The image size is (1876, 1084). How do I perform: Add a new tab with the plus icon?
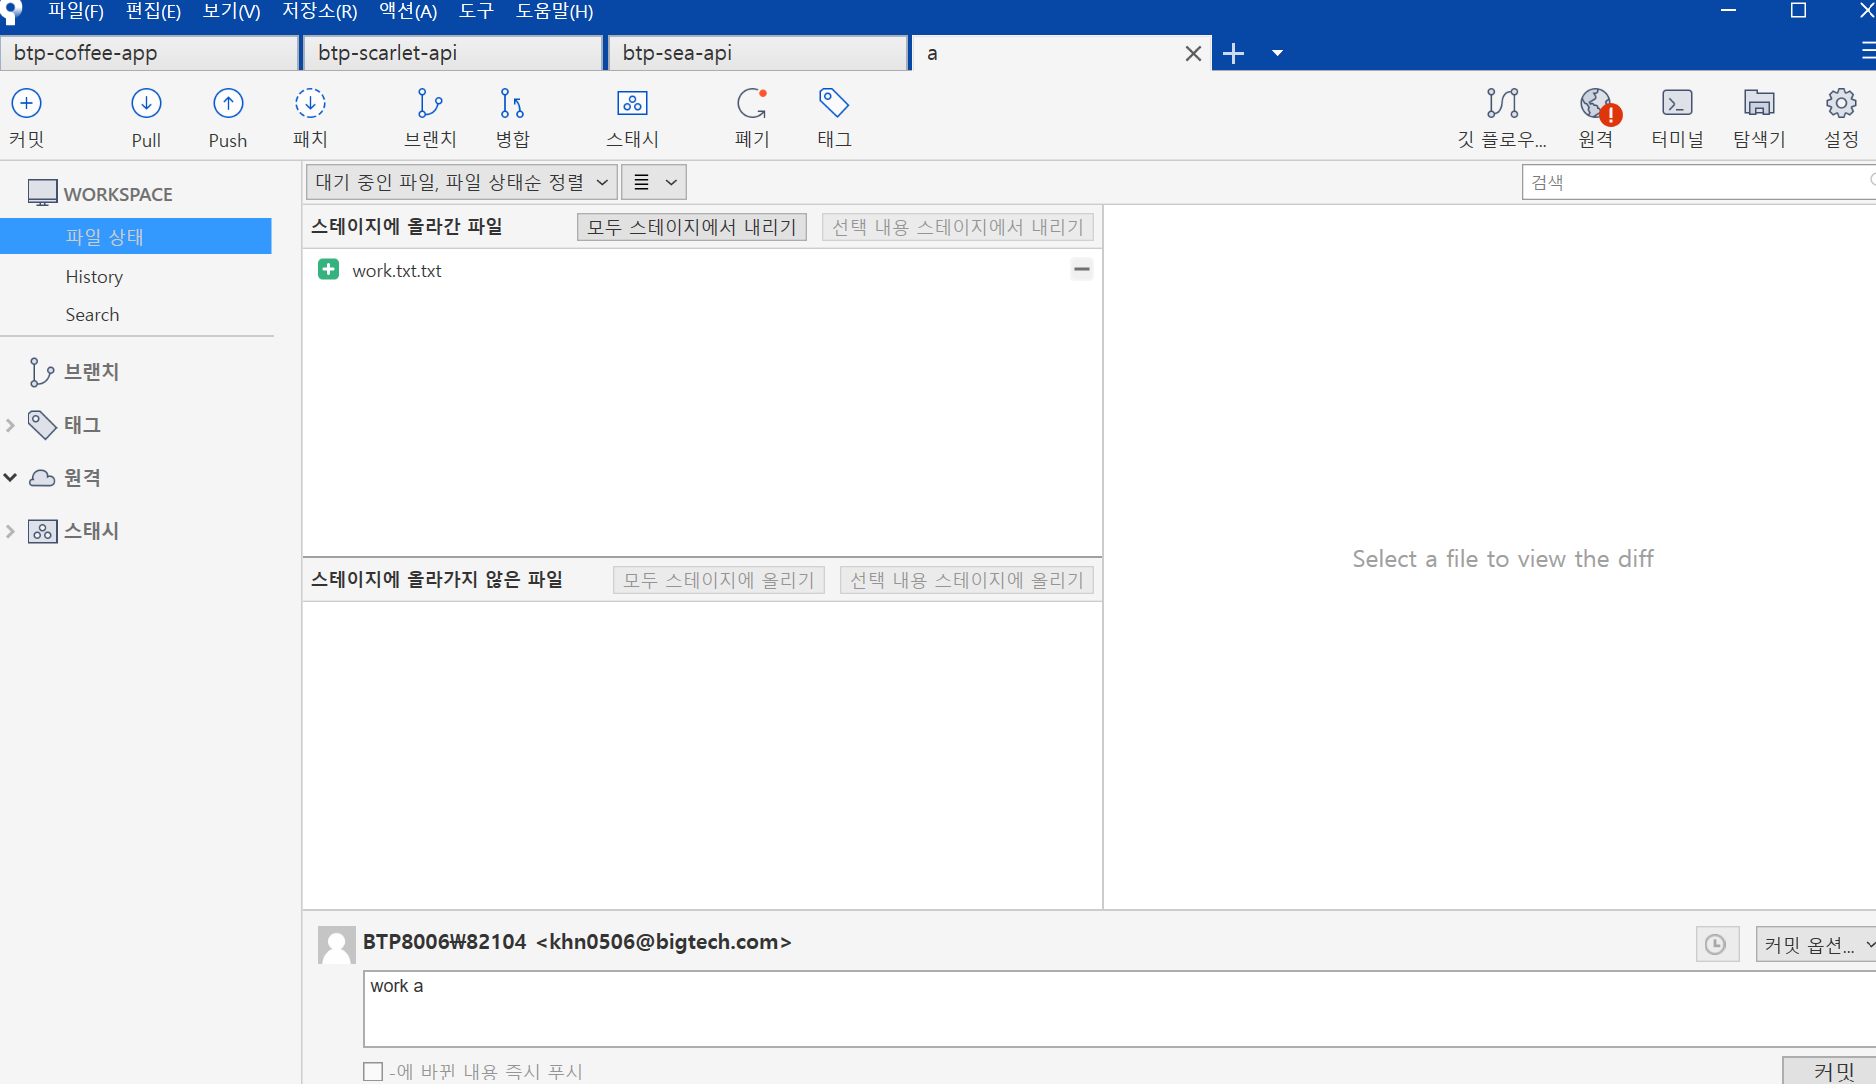pos(1234,53)
